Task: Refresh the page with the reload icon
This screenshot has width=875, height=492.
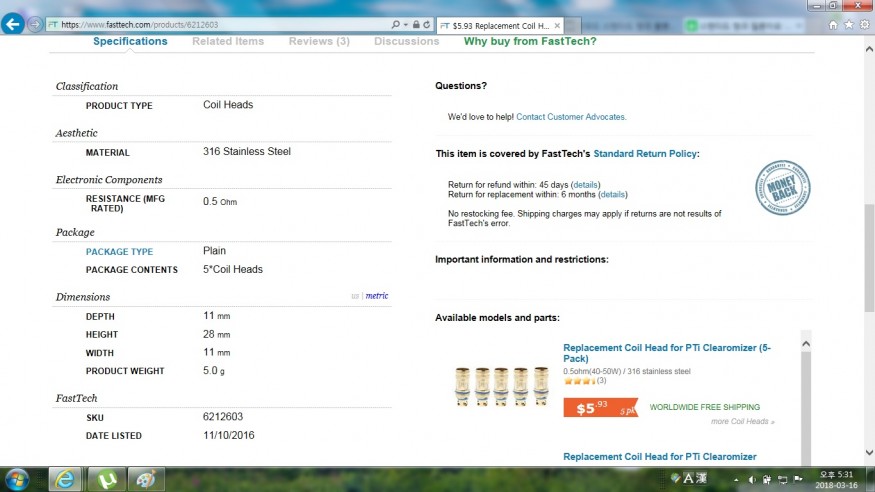Action: pos(427,25)
